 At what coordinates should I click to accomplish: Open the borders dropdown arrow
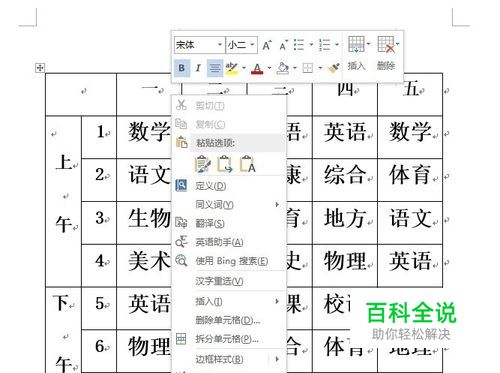[x=320, y=68]
